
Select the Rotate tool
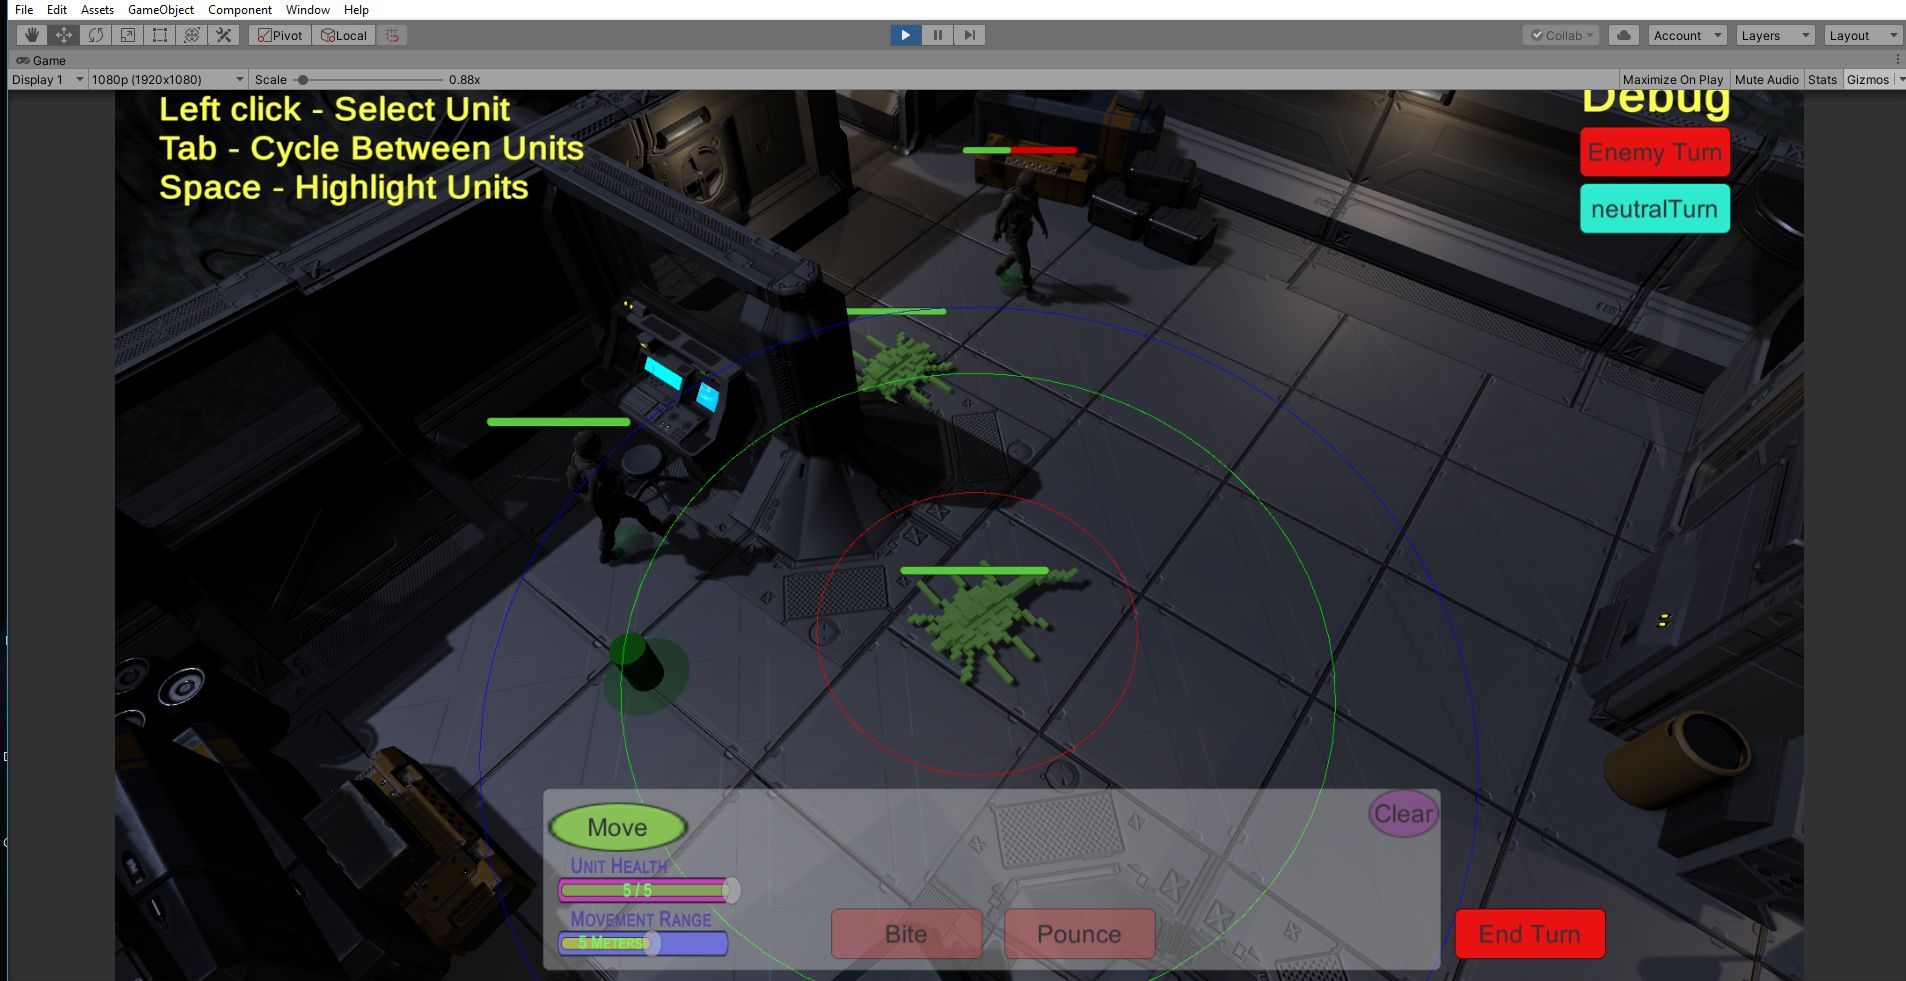coord(95,35)
